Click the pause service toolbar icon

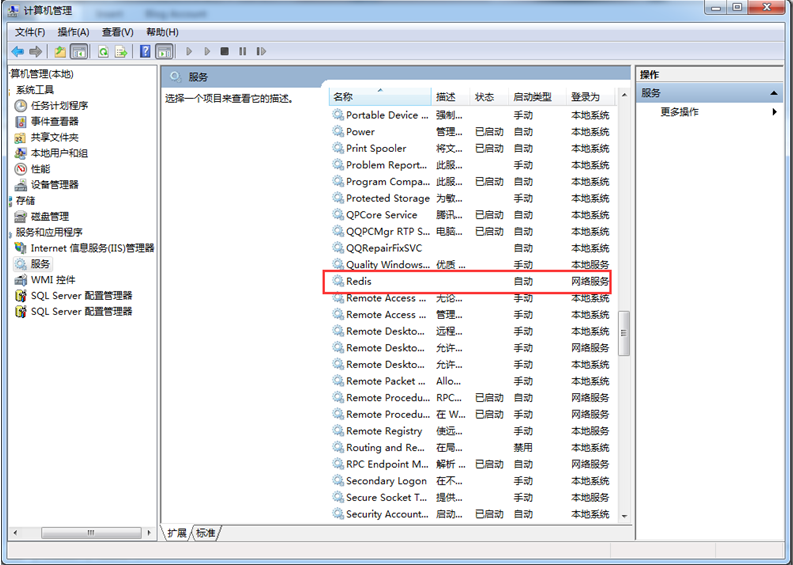coord(243,51)
